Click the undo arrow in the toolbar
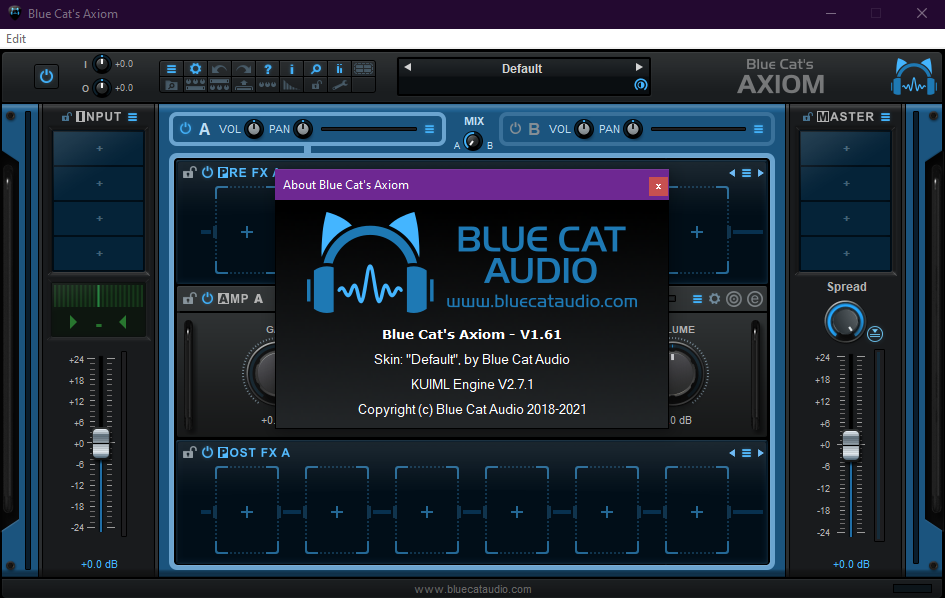945x598 pixels. pos(219,69)
